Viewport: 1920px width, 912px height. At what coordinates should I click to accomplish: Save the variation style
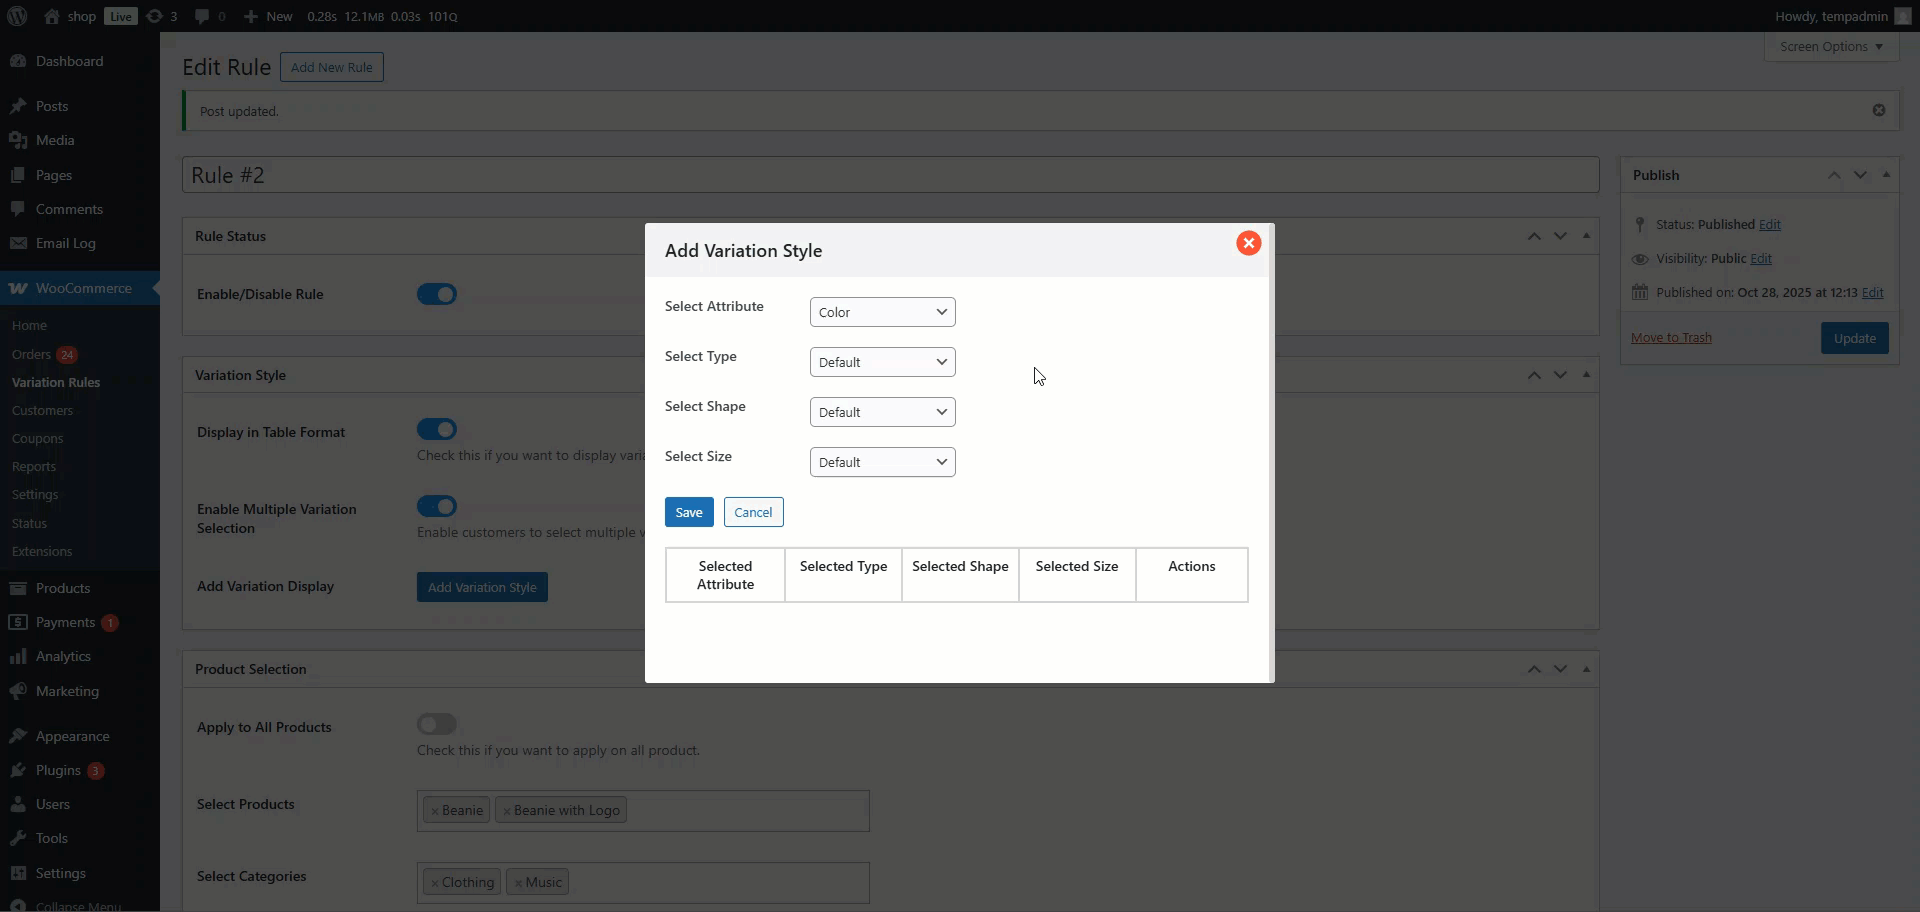[688, 512]
